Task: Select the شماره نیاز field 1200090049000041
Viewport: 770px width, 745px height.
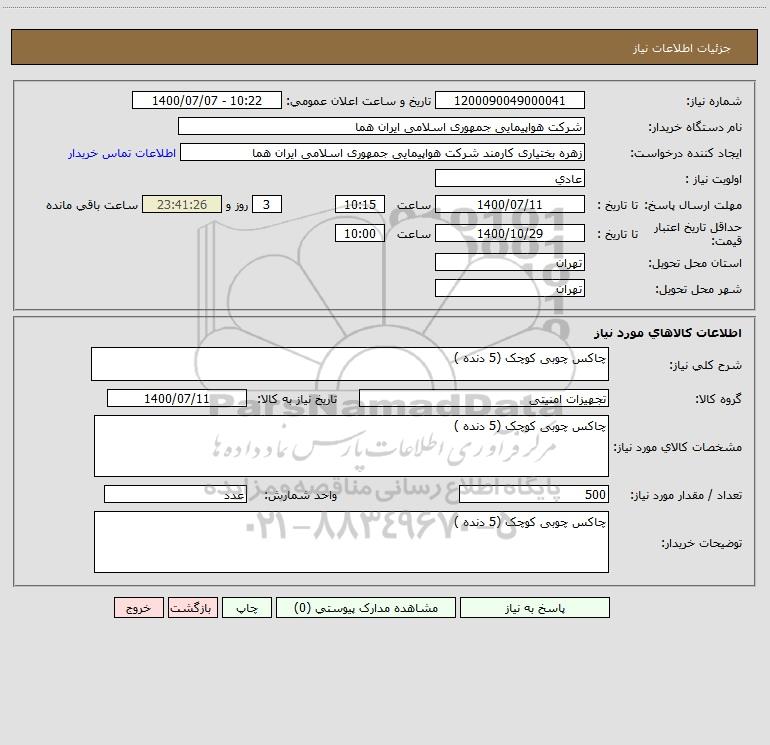Action: (510, 100)
